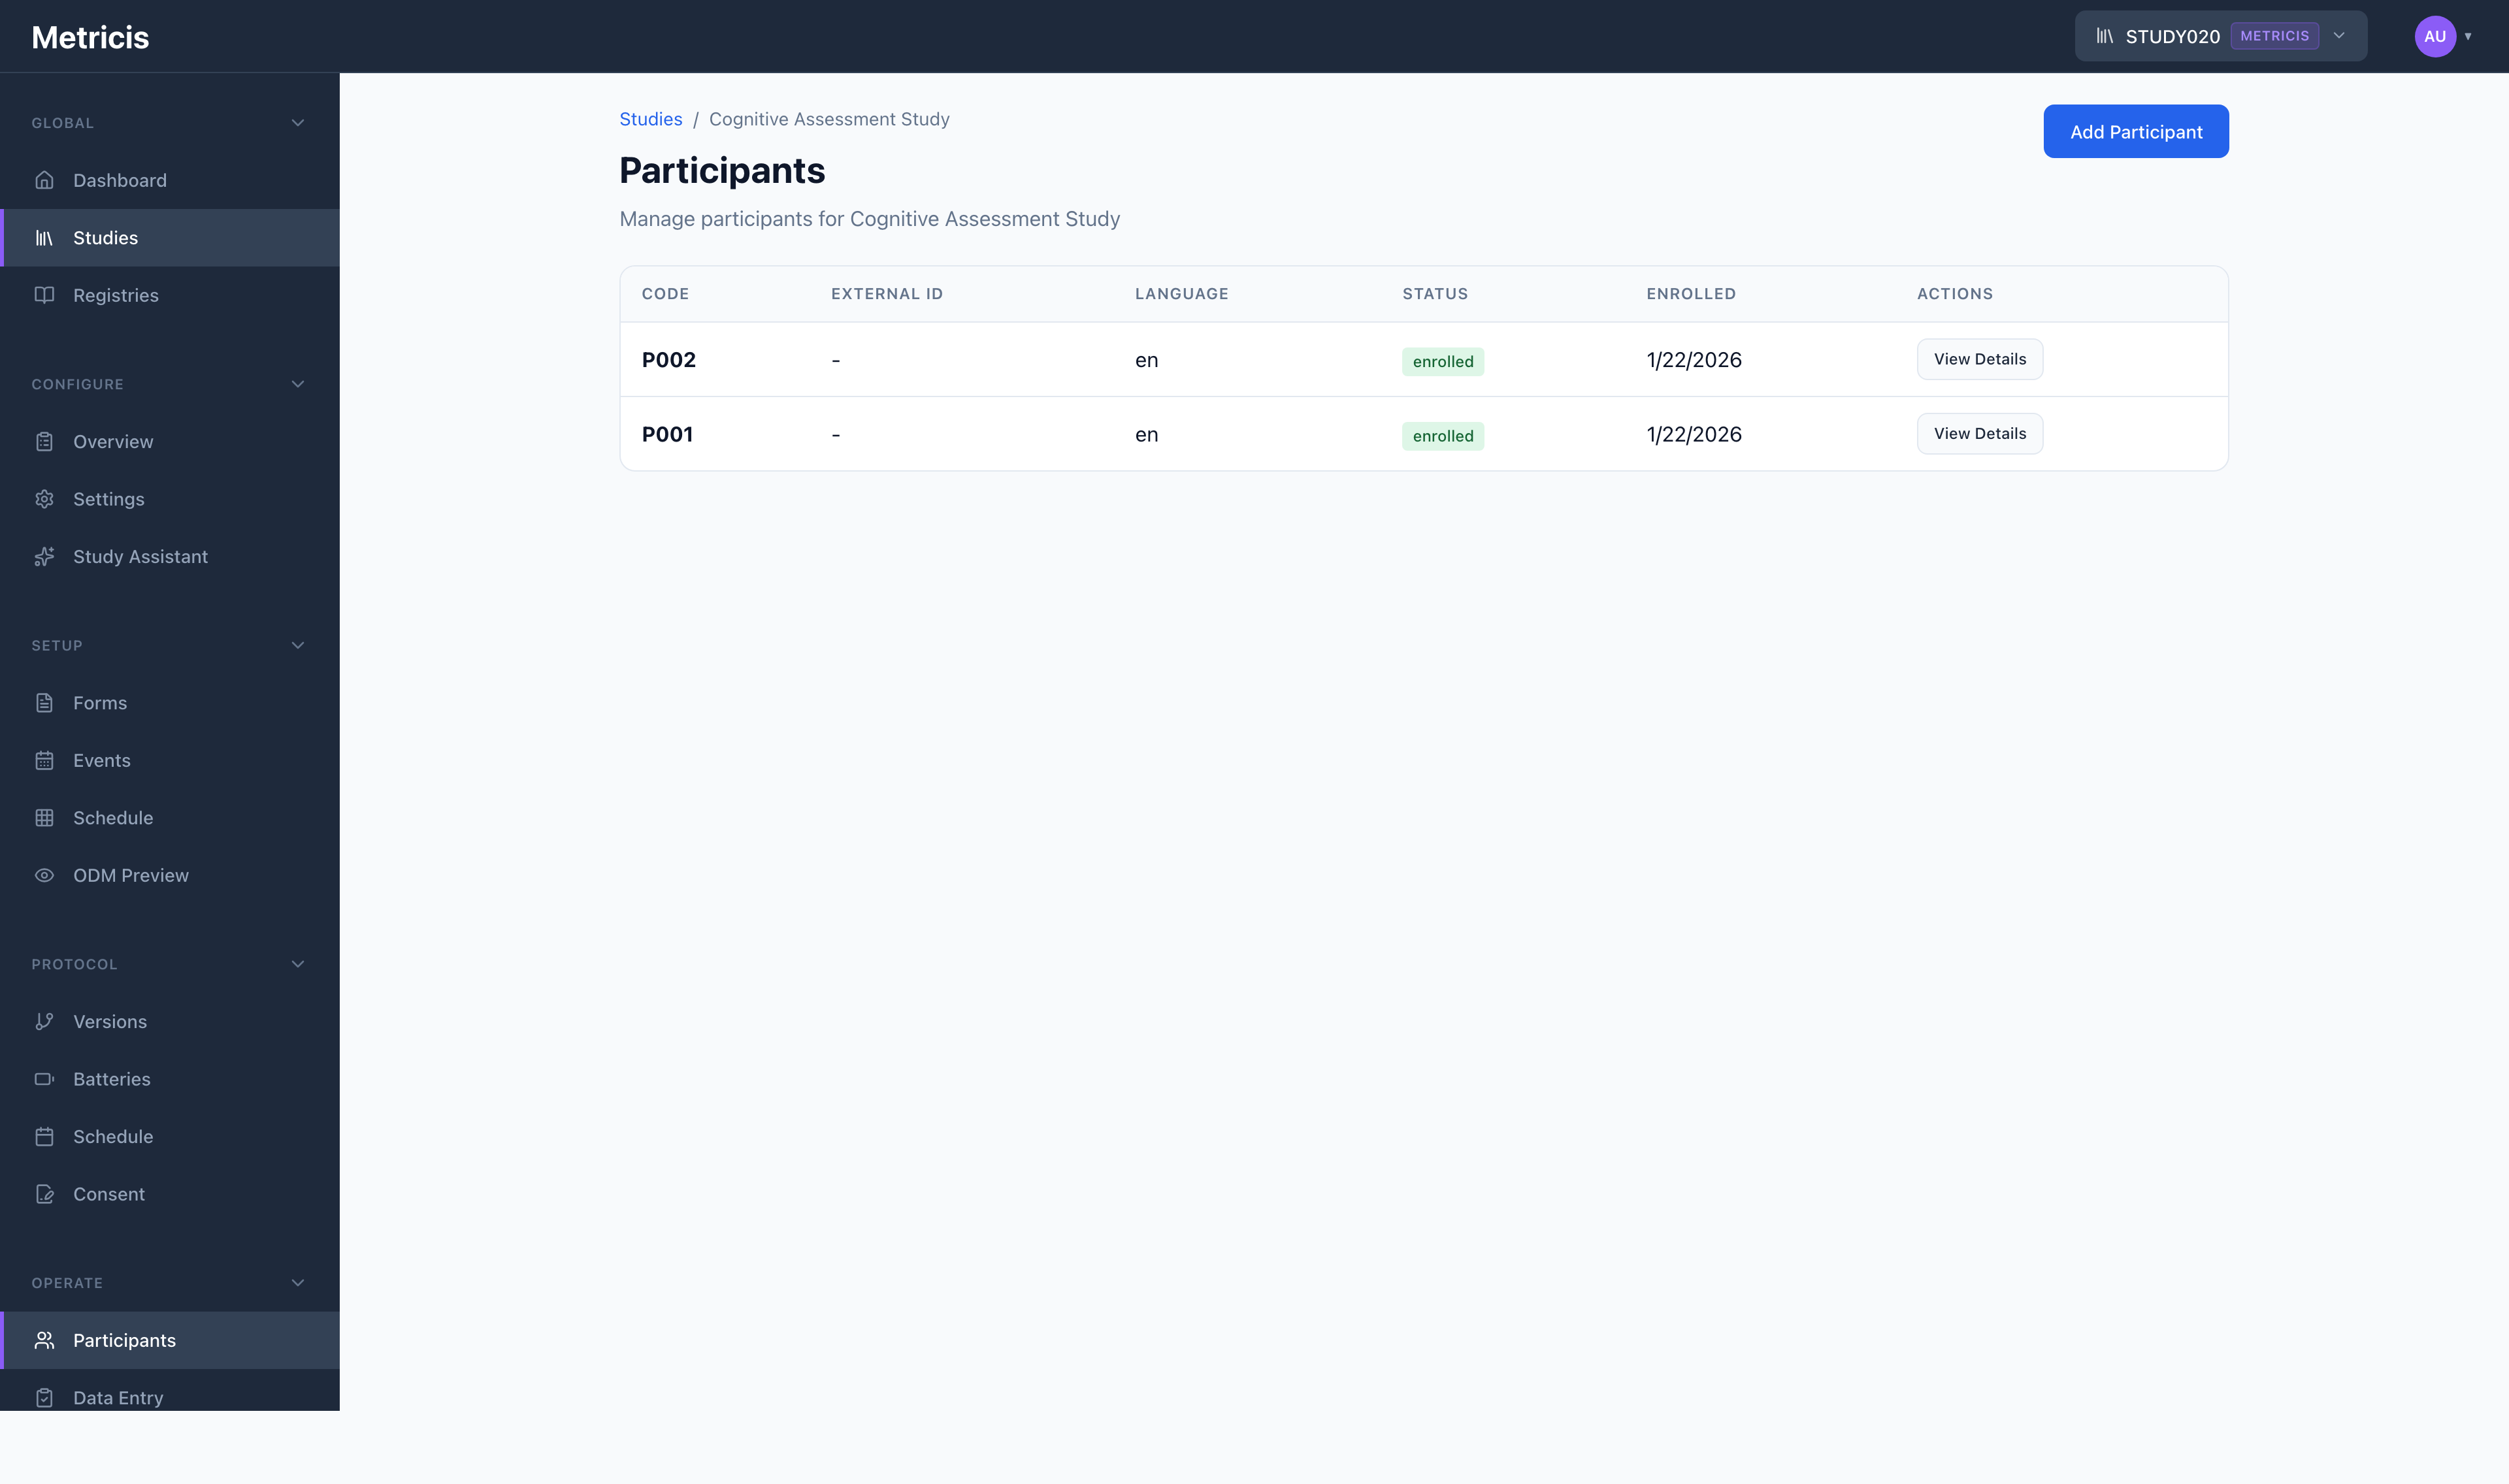Image resolution: width=2509 pixels, height=1484 pixels.
Task: Click the Data Entry clipboard icon
Action: pyautogui.click(x=44, y=1398)
